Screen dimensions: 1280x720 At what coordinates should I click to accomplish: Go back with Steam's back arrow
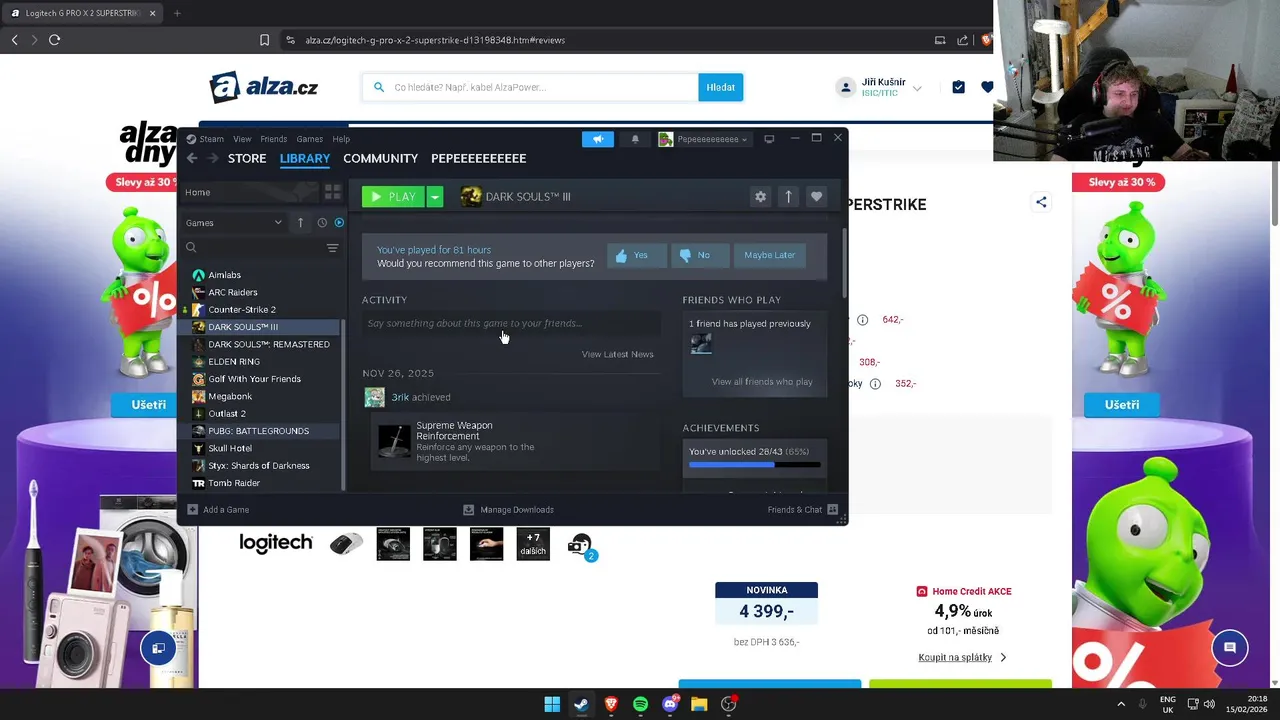coord(192,158)
